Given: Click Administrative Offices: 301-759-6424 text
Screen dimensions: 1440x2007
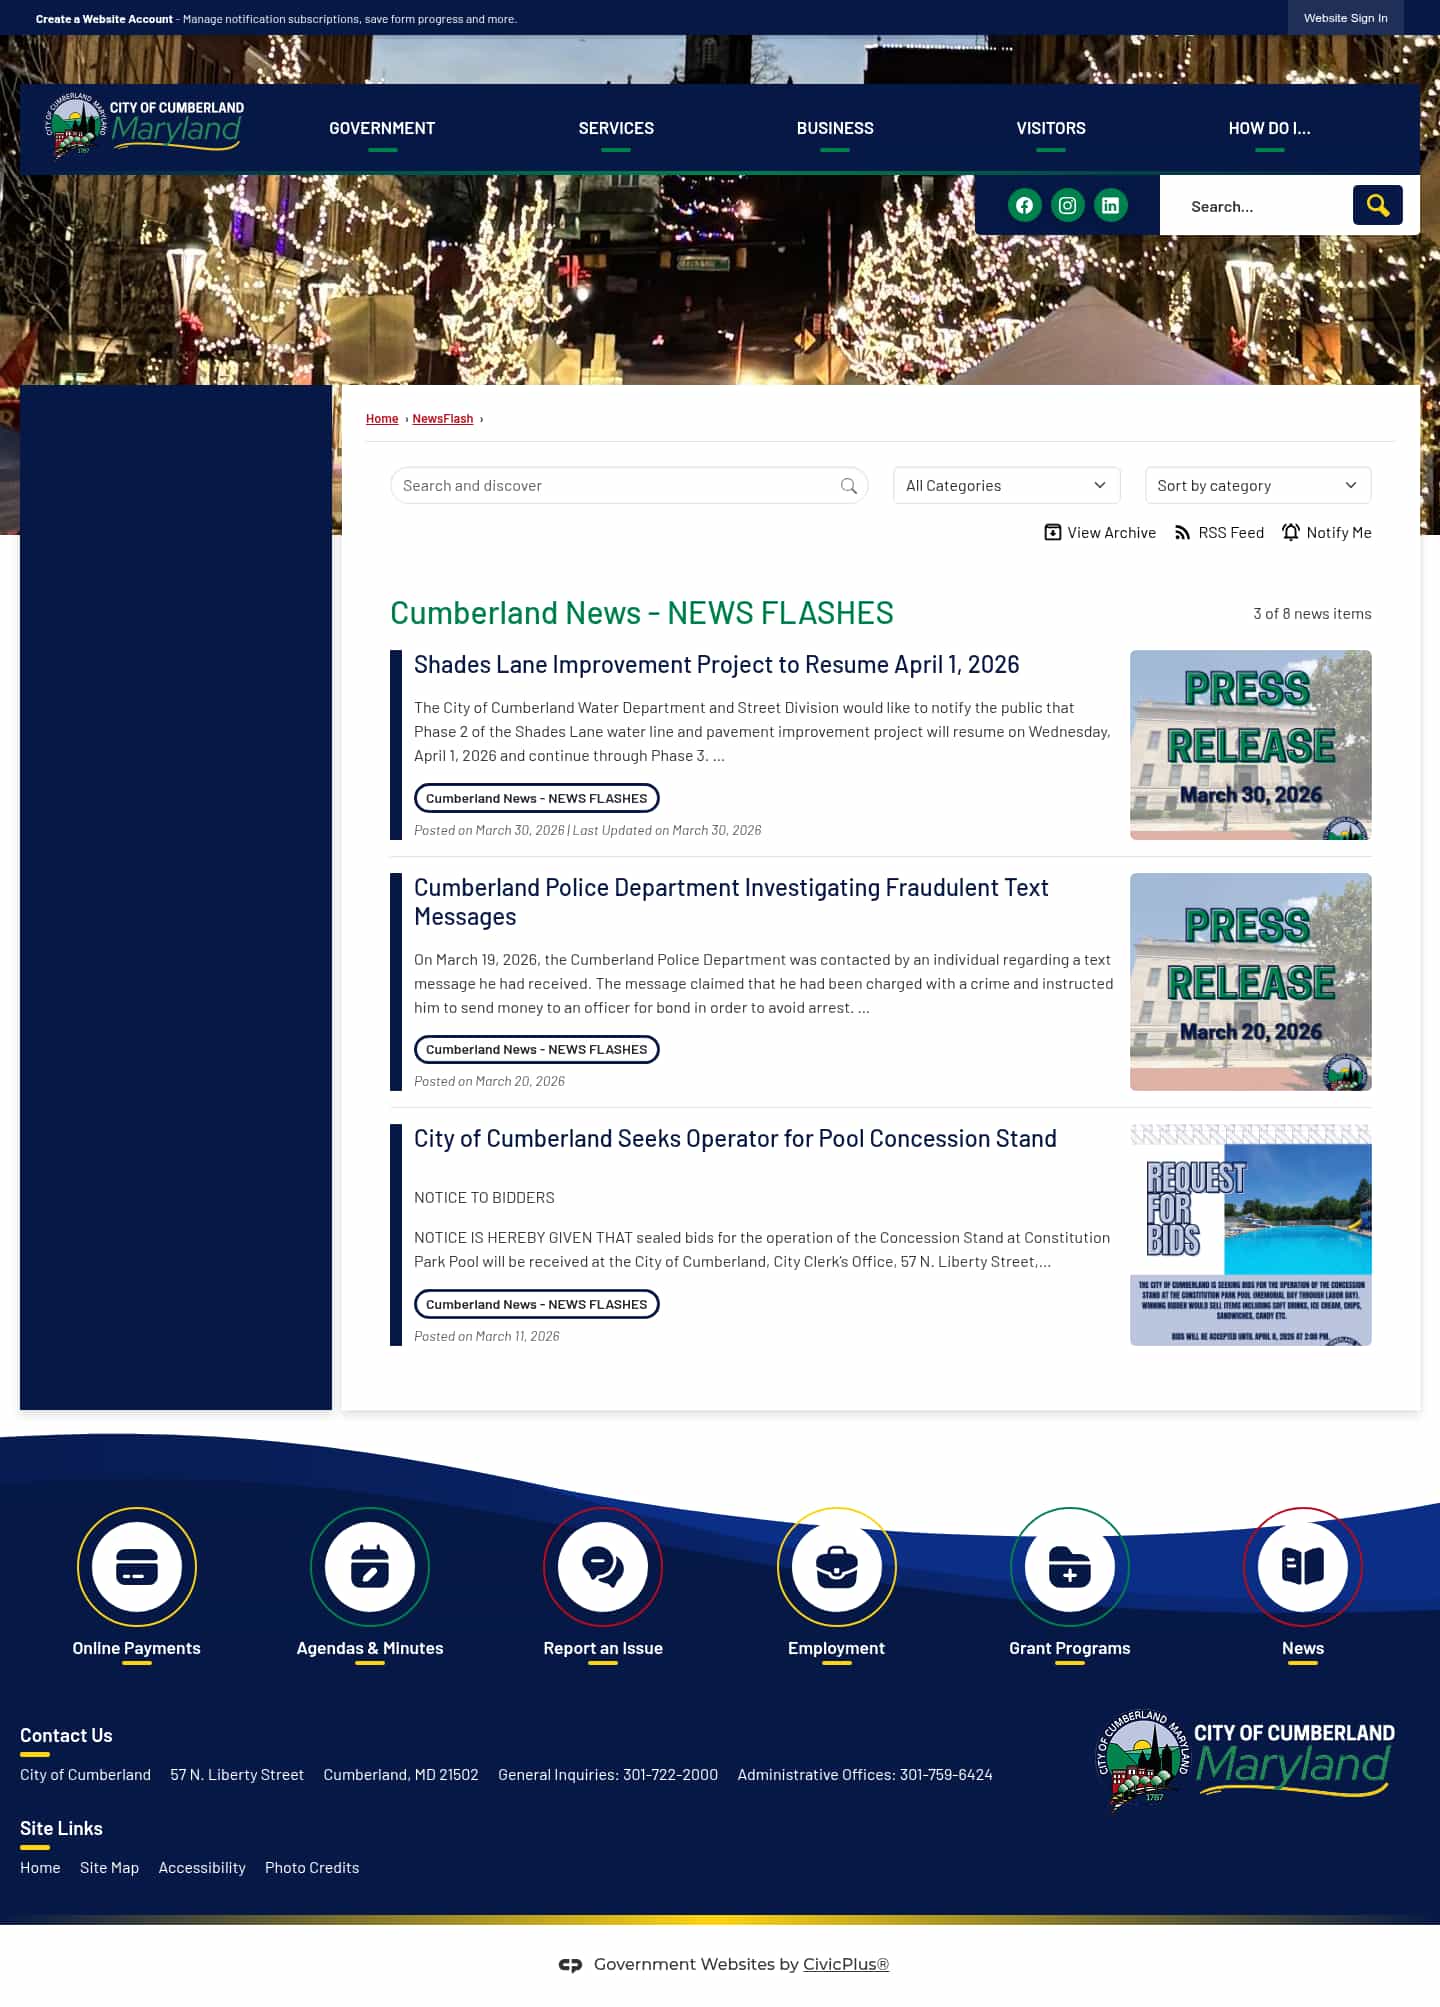Looking at the screenshot, I should [865, 1774].
